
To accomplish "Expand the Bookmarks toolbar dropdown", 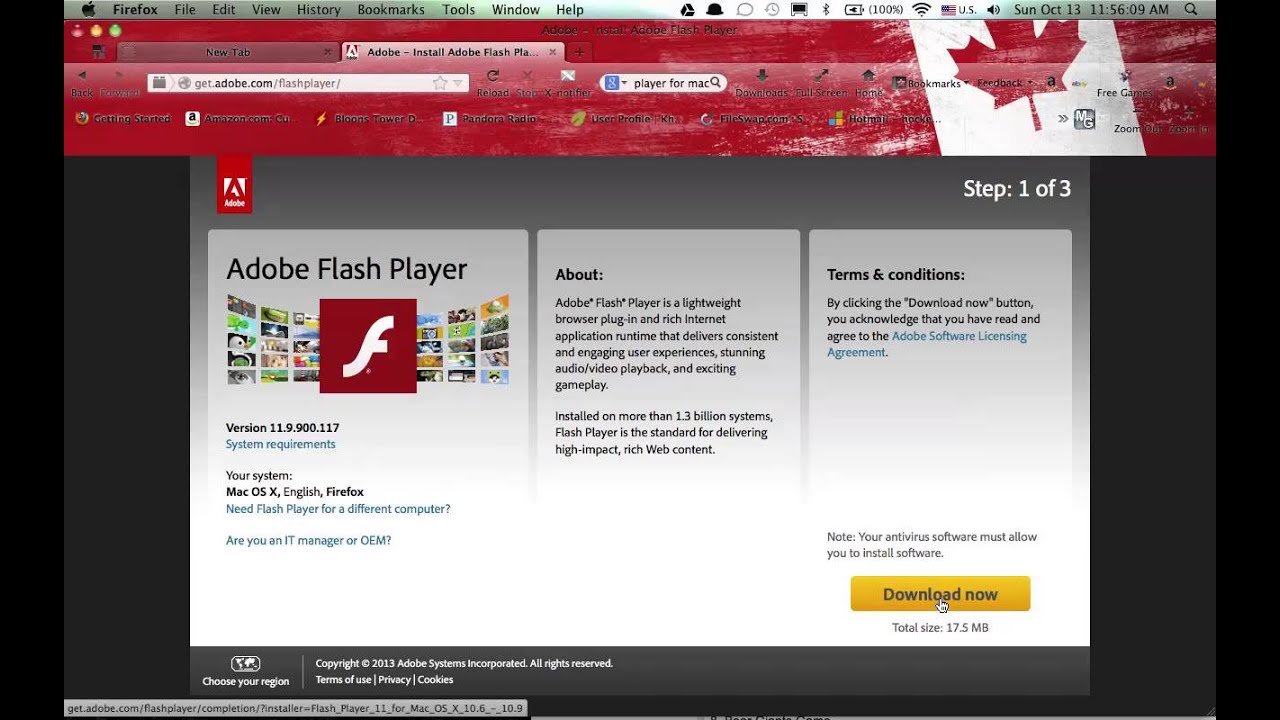I will coord(930,83).
